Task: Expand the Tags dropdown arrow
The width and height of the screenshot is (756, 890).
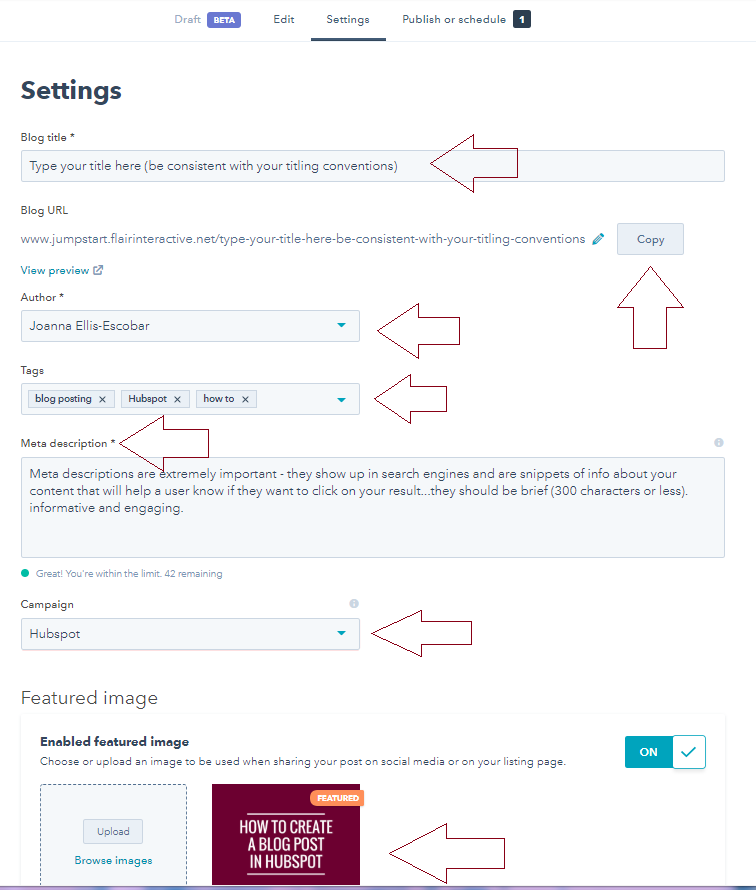Action: (x=341, y=399)
